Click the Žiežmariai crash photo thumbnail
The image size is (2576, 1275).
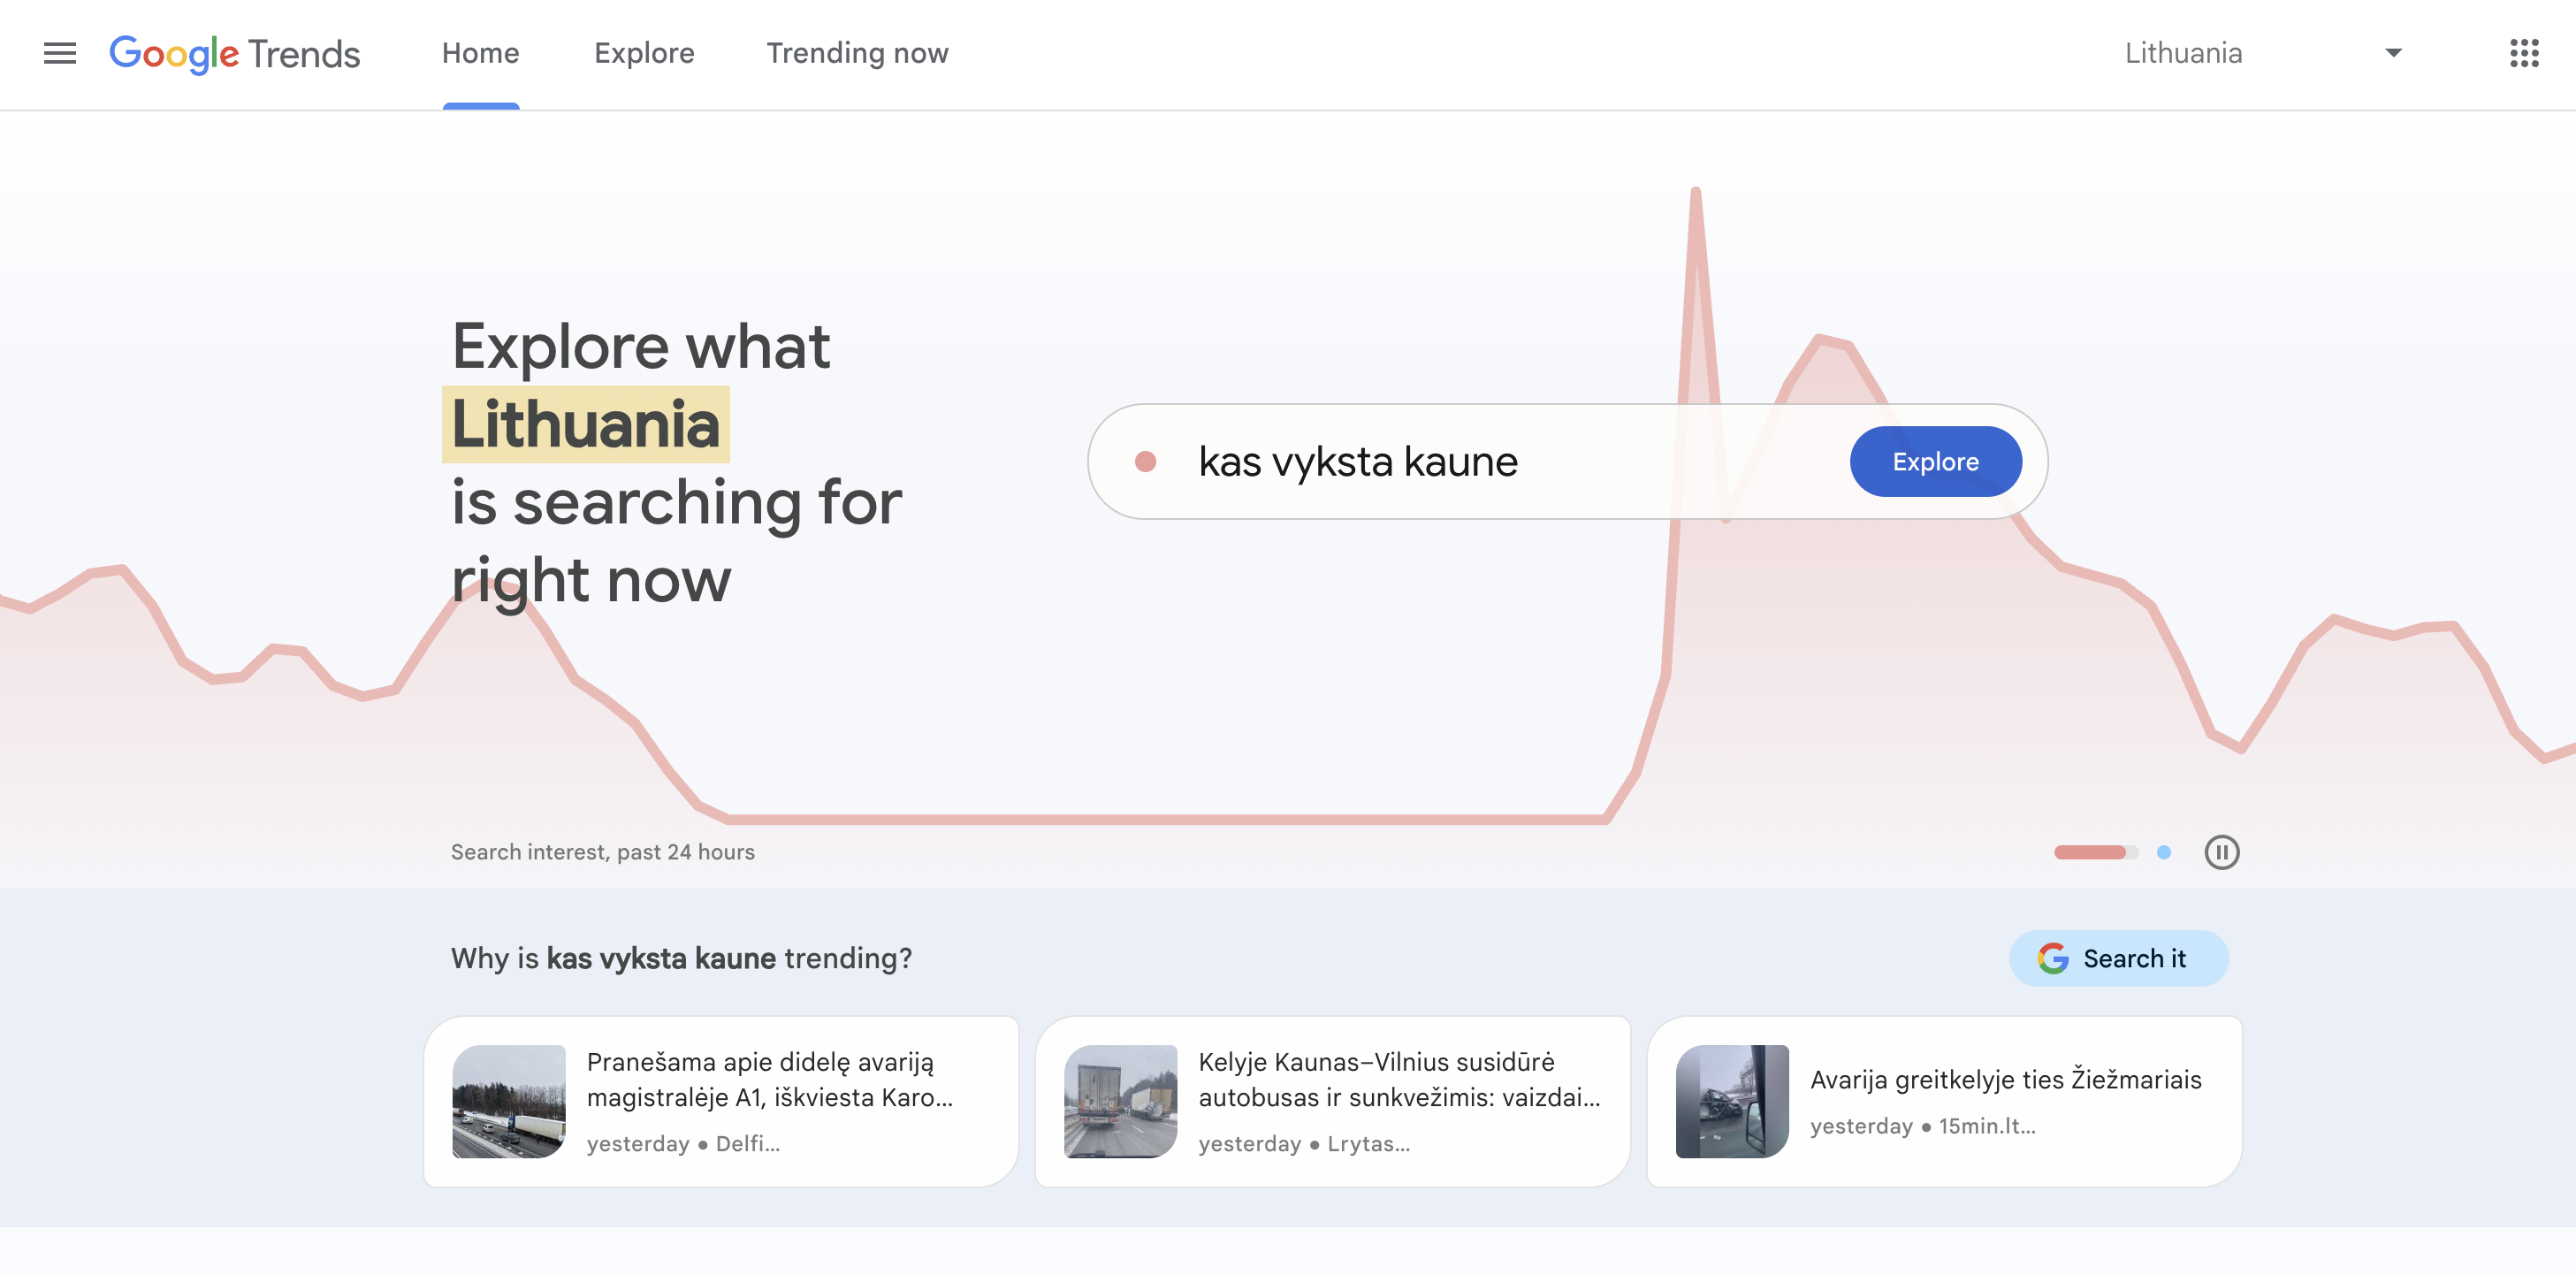(1733, 1100)
